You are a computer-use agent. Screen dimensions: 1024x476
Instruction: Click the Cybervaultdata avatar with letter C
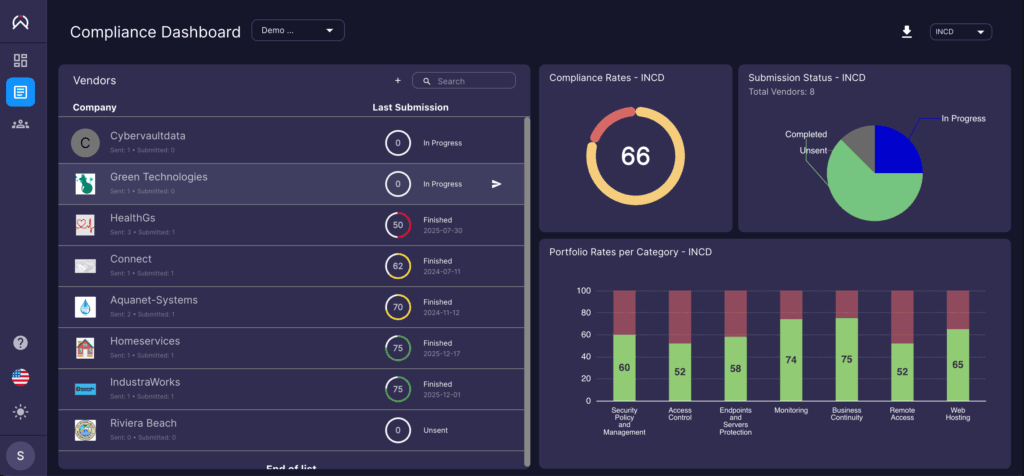86,143
